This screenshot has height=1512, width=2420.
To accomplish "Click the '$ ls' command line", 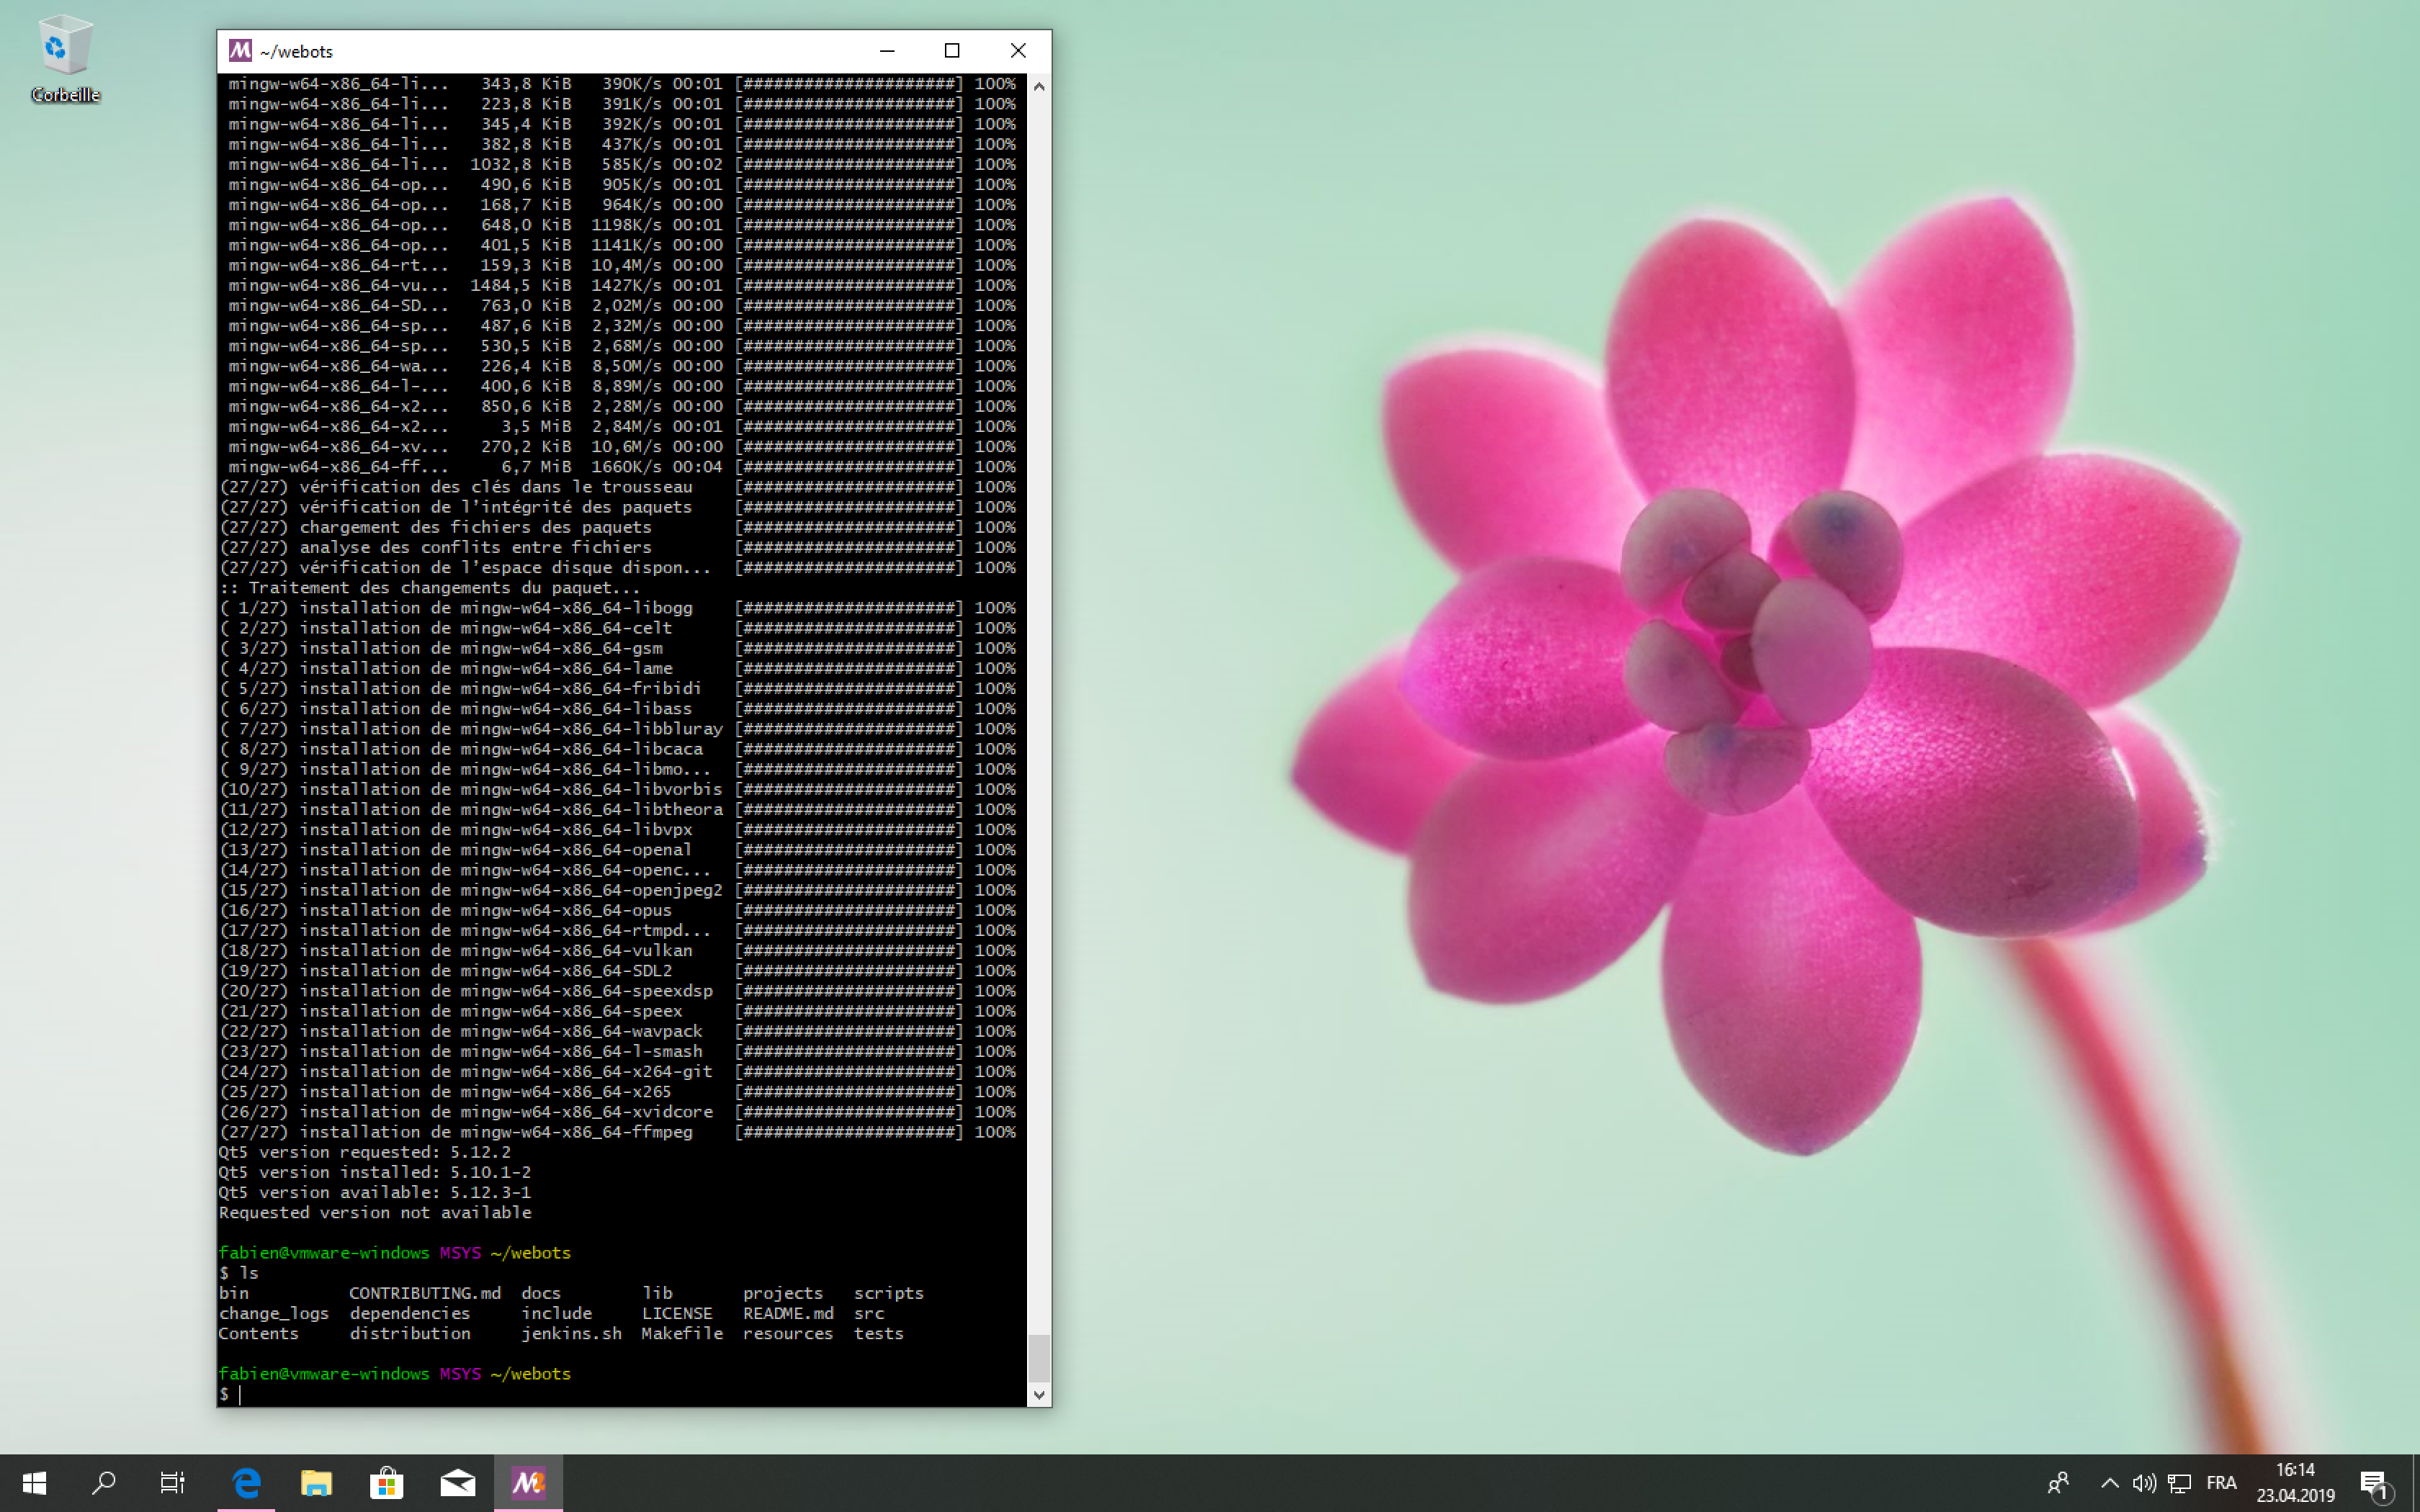I will point(239,1273).
